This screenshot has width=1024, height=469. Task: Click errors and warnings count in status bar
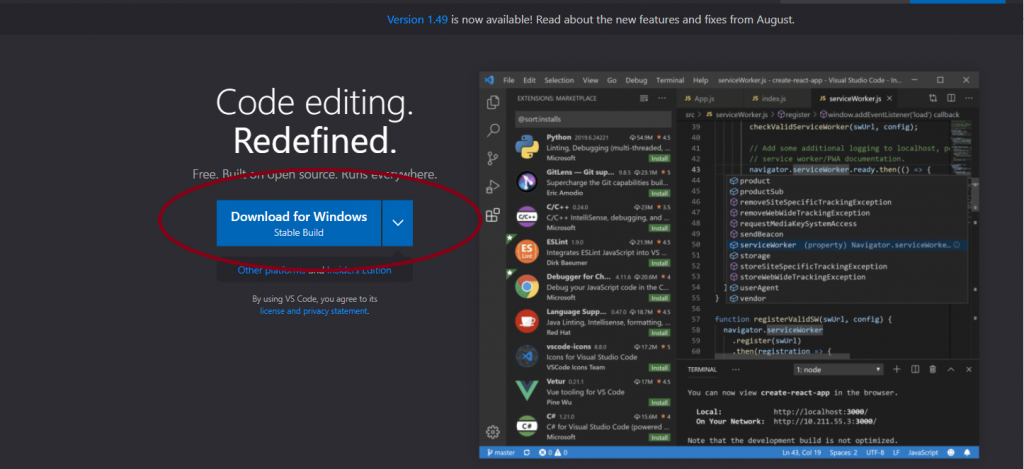pos(552,453)
